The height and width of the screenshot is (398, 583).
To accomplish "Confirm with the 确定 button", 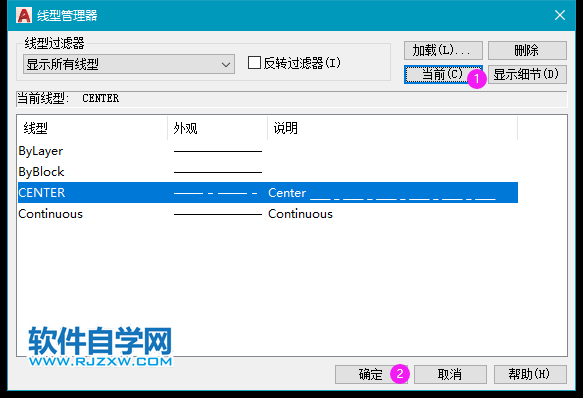I will pos(371,374).
